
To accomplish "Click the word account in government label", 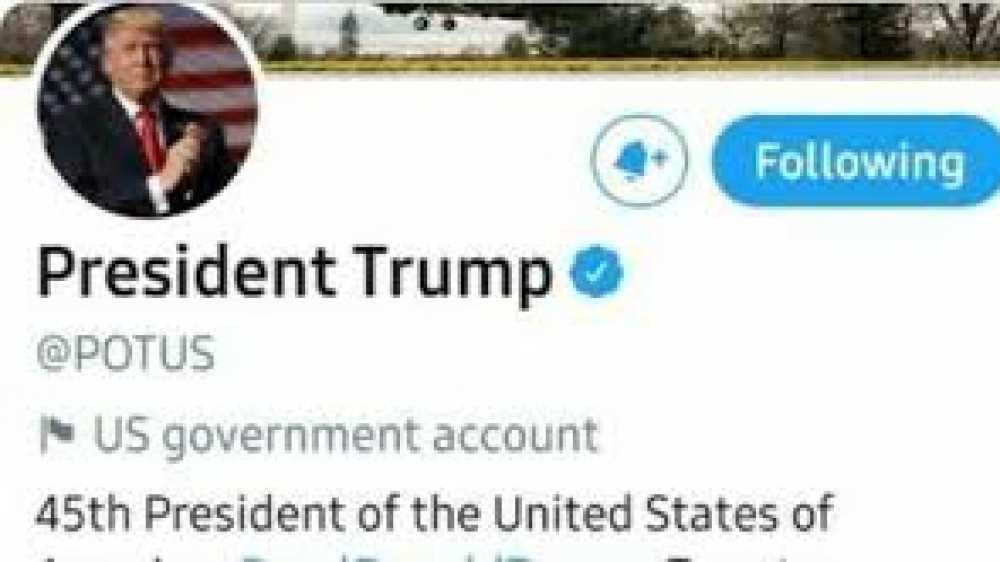I will [515, 436].
